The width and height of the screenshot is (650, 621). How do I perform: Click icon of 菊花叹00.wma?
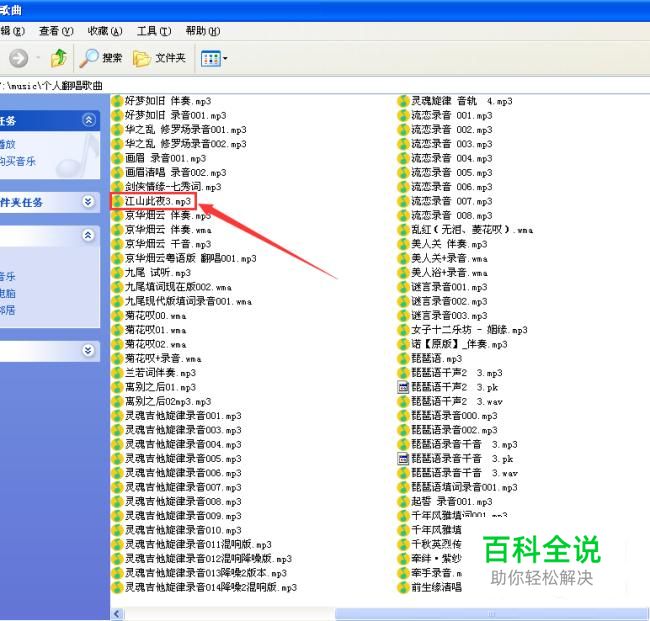[118, 315]
